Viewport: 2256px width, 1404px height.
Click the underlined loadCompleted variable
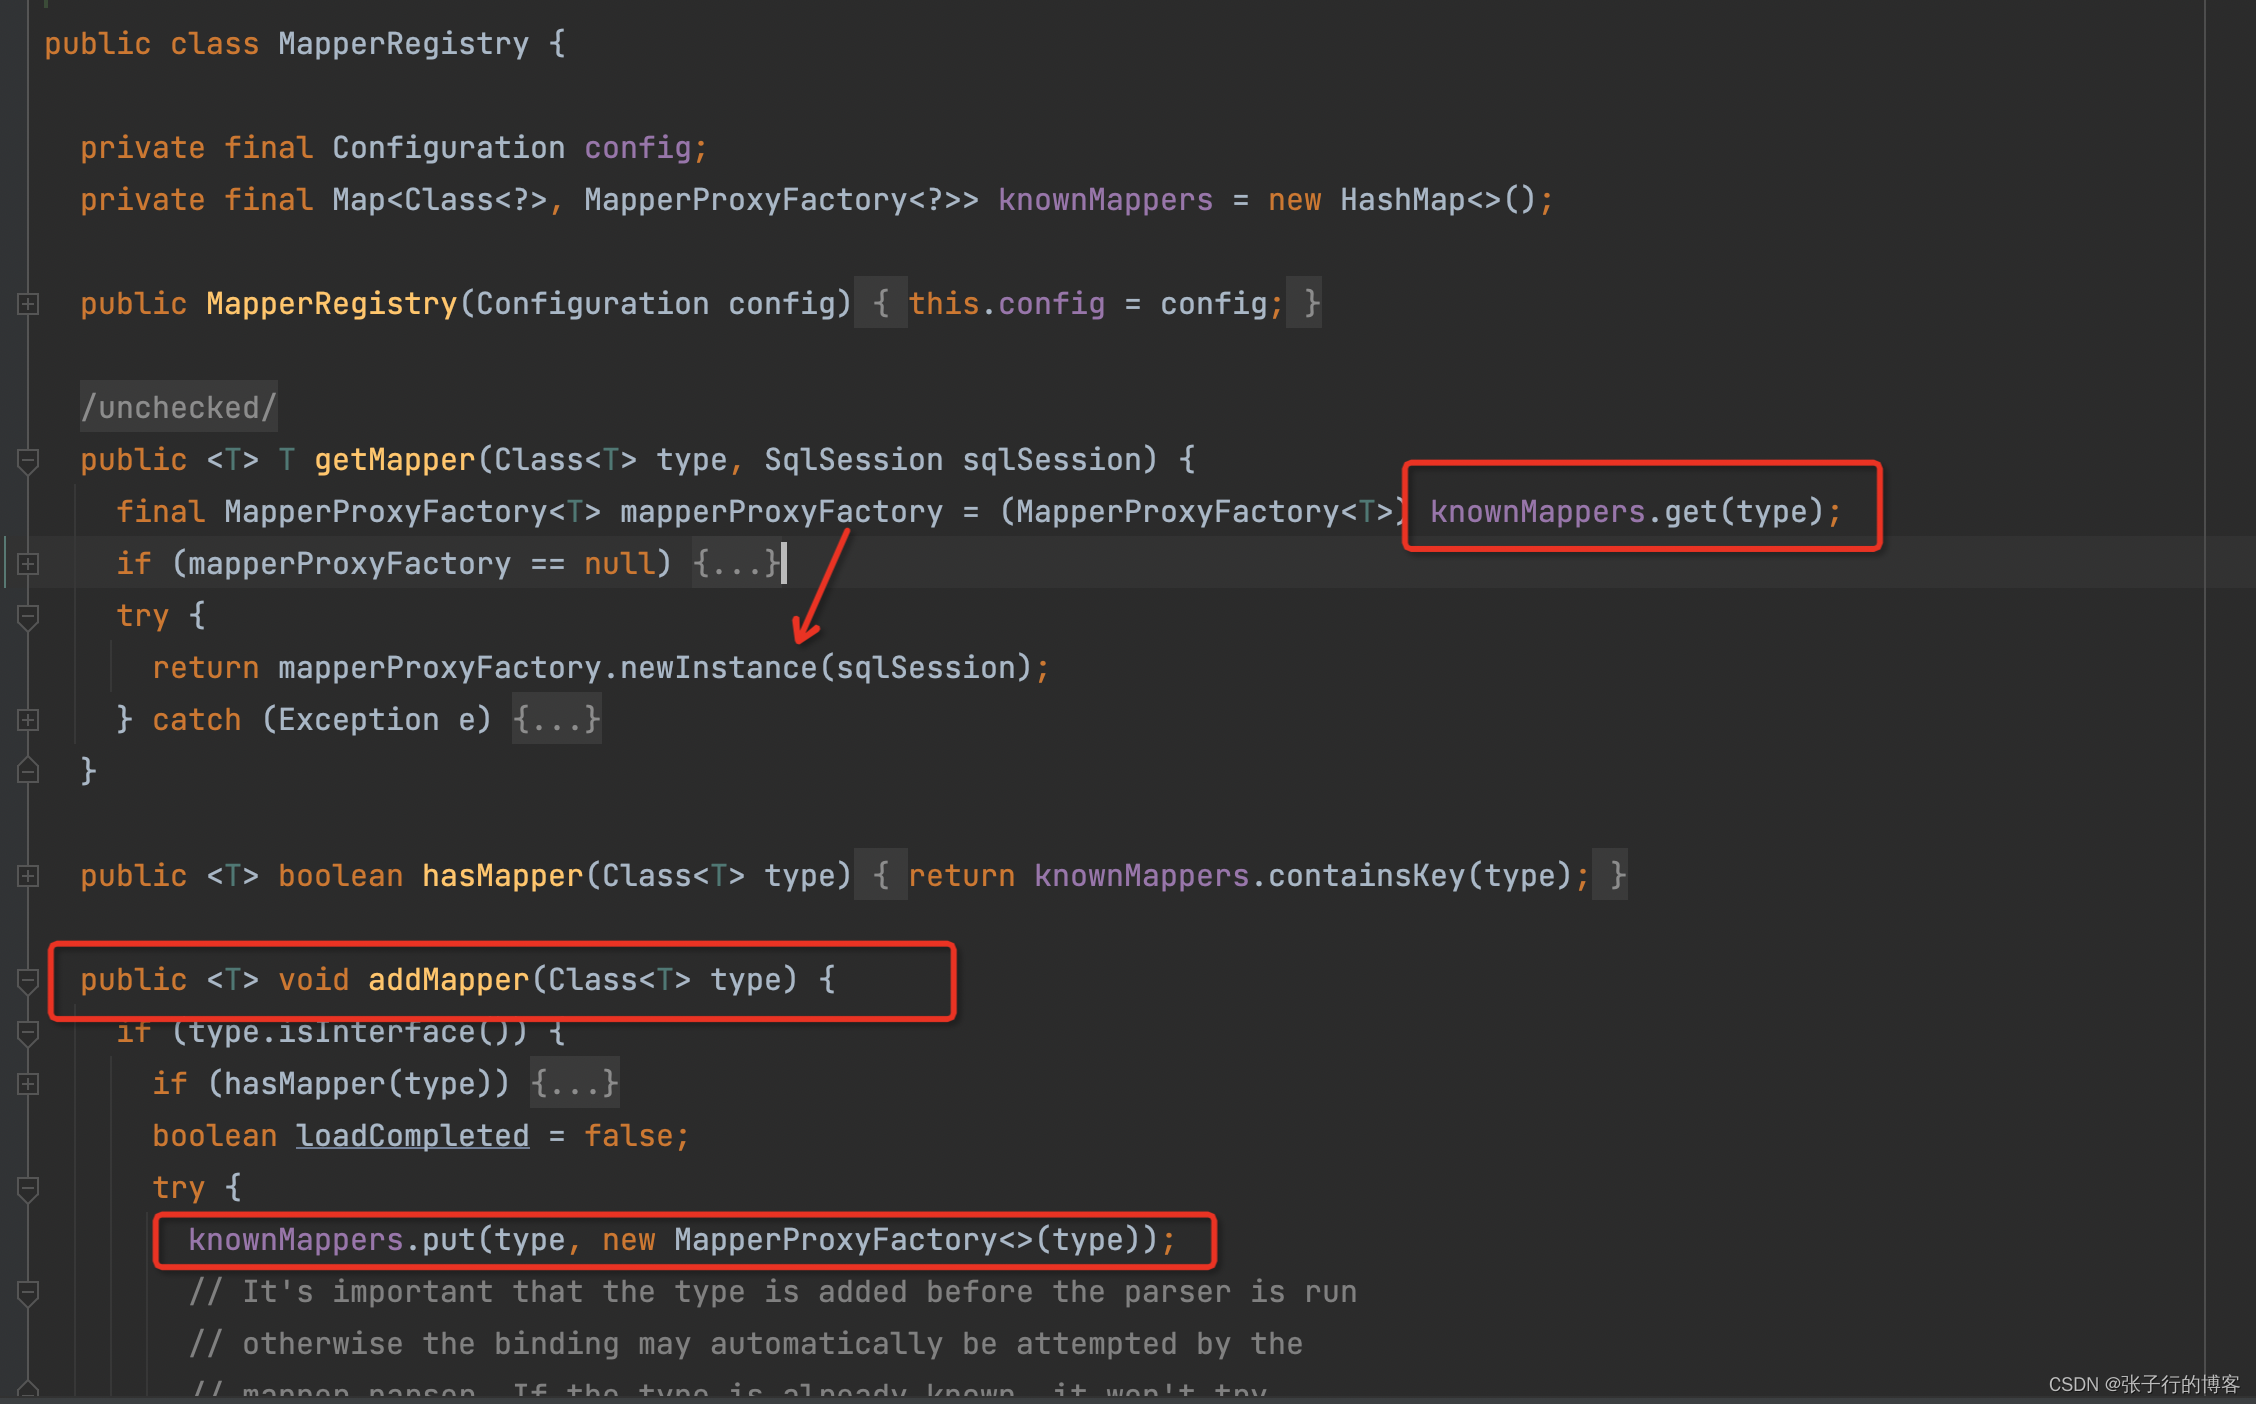pos(412,1136)
